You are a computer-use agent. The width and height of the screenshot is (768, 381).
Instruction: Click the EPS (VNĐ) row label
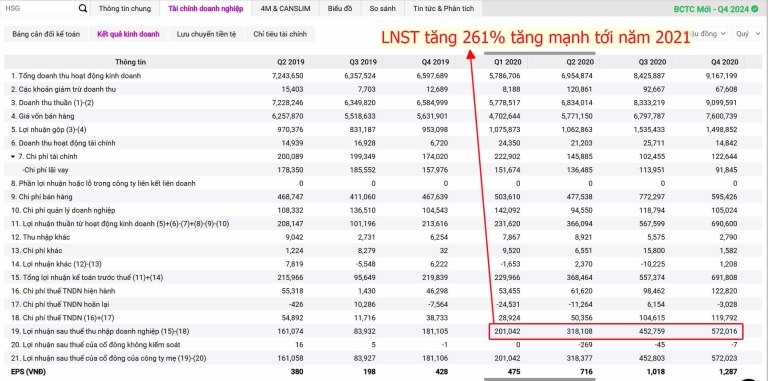pyautogui.click(x=28, y=372)
